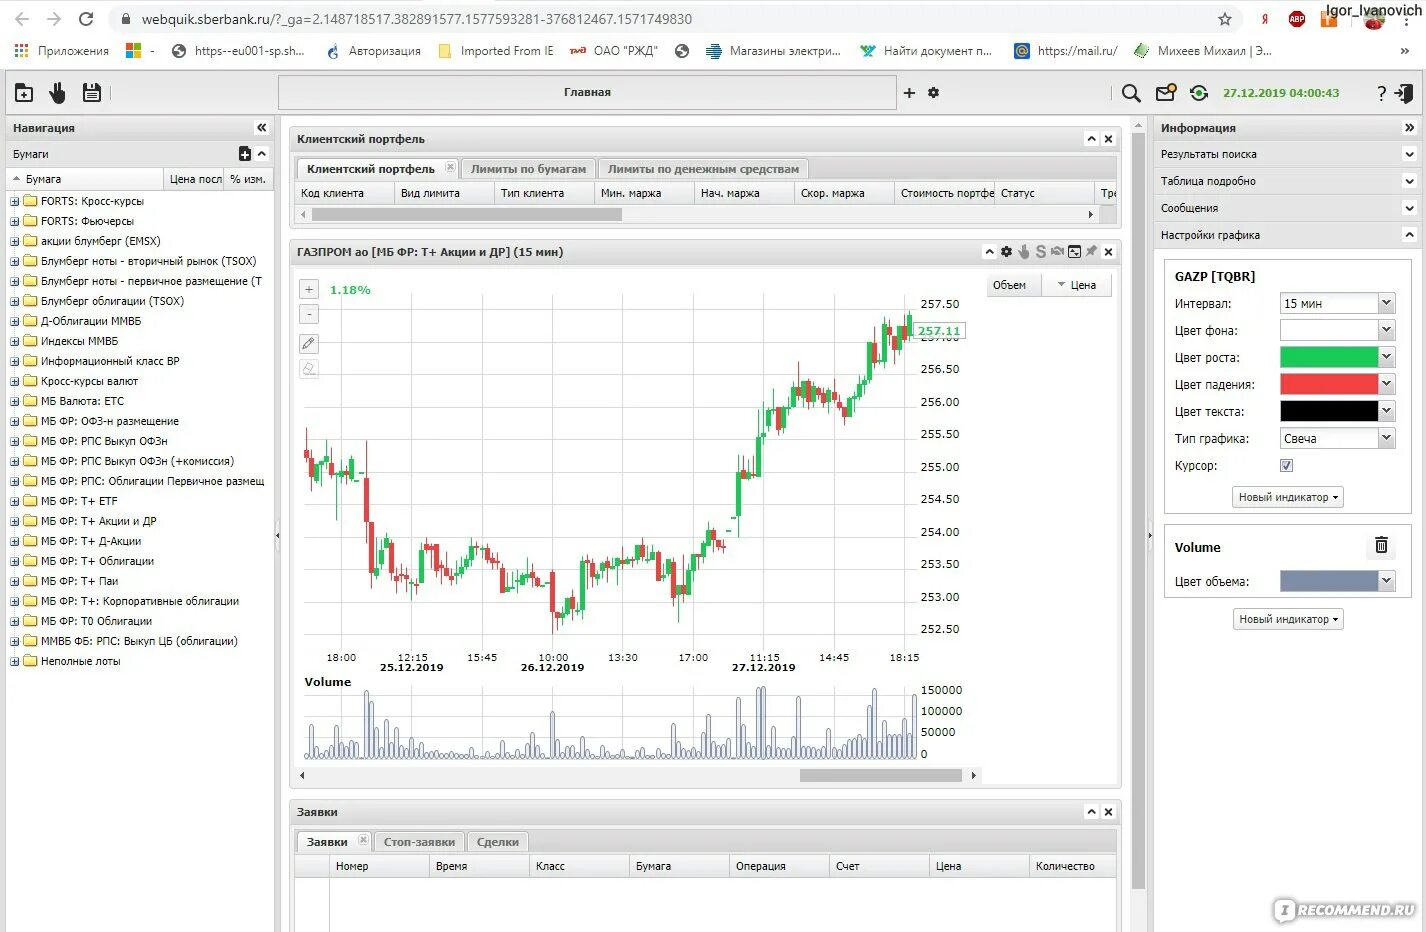Open help question mark icon

pyautogui.click(x=1381, y=93)
